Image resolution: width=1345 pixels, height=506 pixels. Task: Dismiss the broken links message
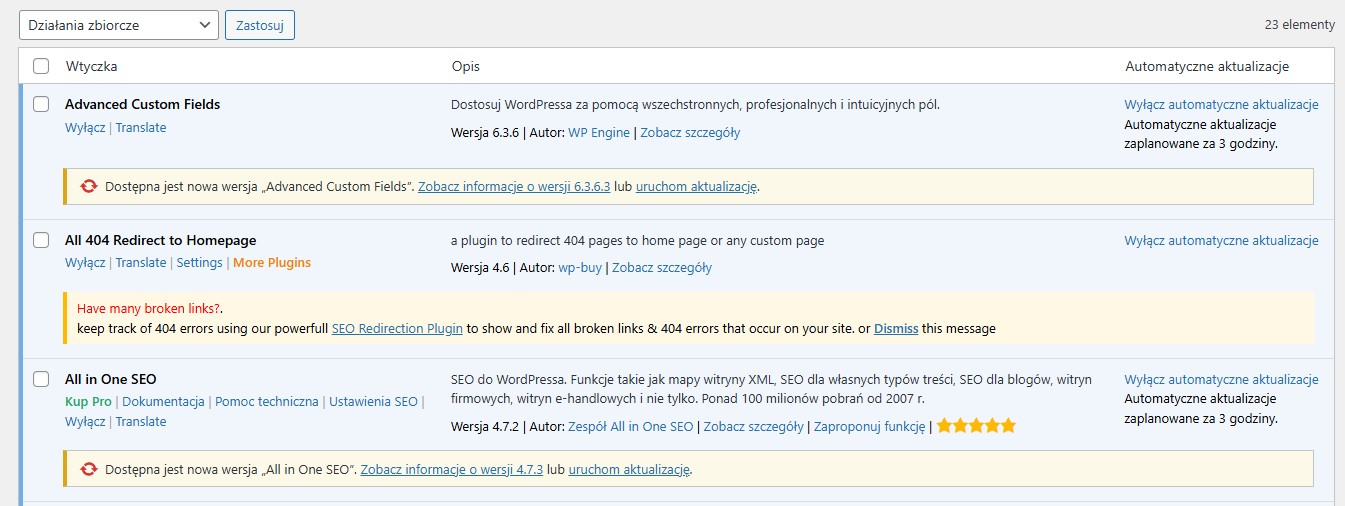(896, 328)
